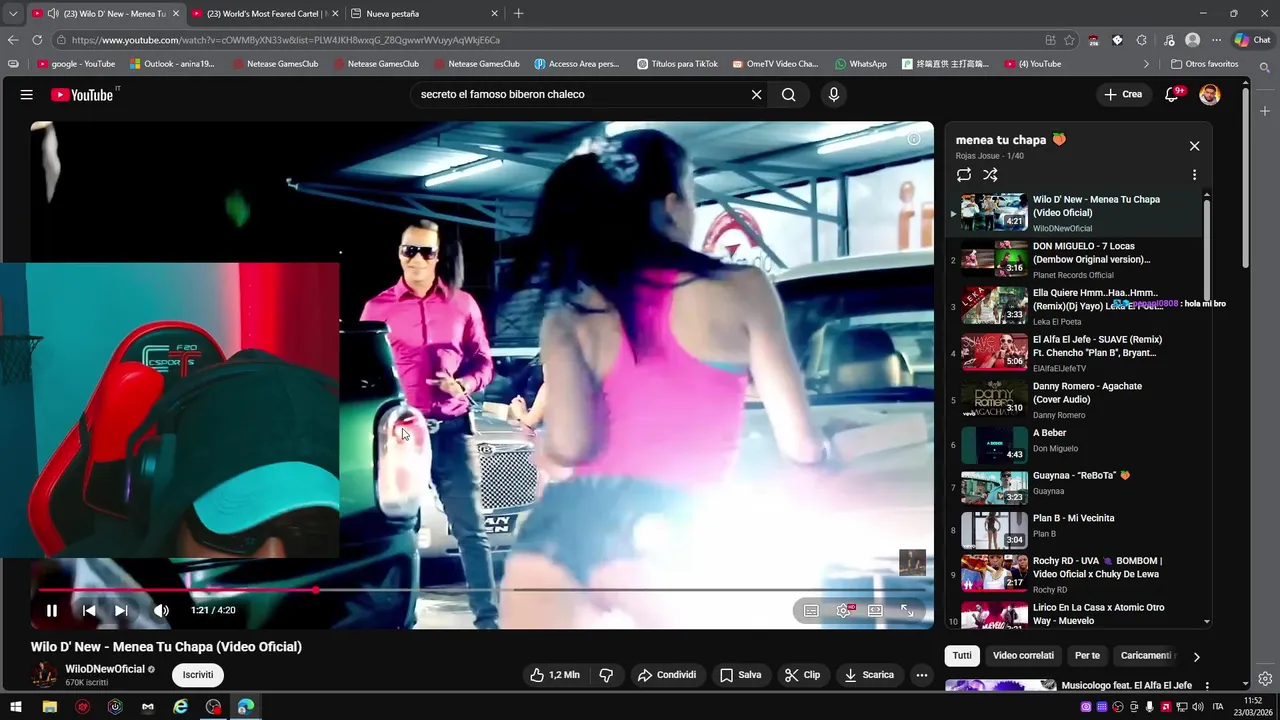This screenshot has height=720, width=1280.
Task: Open the playlist panel scrollbar down arrow
Action: point(1207,621)
